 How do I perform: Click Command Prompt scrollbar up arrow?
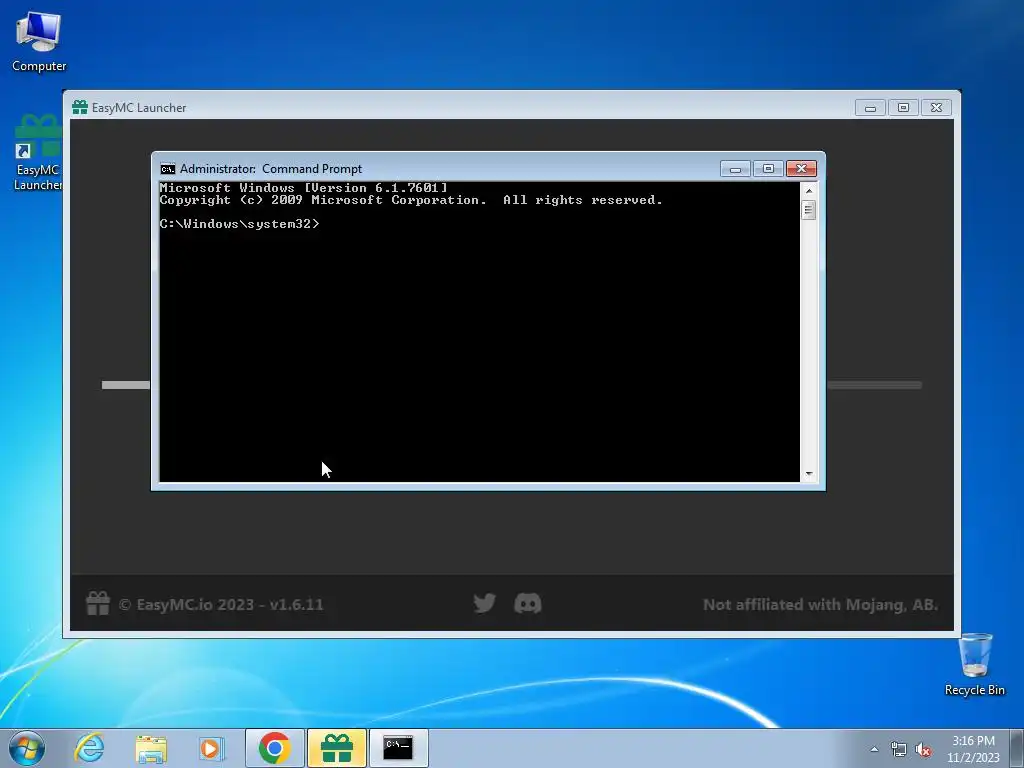808,191
